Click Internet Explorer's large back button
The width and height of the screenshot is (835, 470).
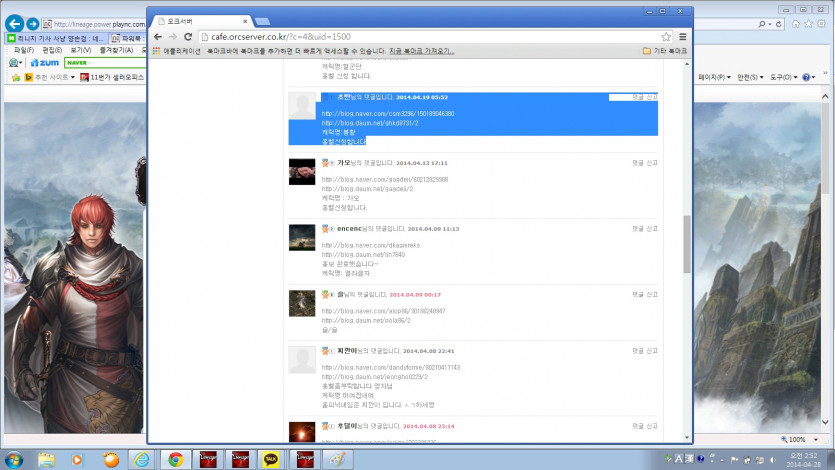14,23
